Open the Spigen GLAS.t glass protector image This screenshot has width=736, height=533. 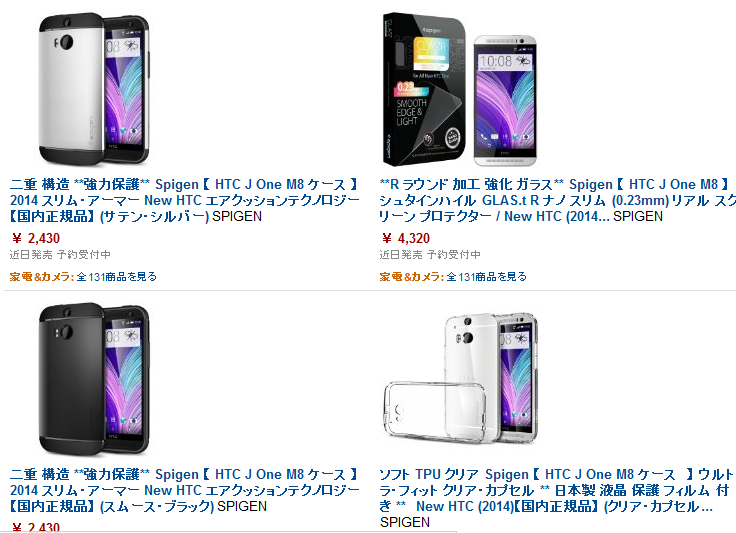(460, 89)
